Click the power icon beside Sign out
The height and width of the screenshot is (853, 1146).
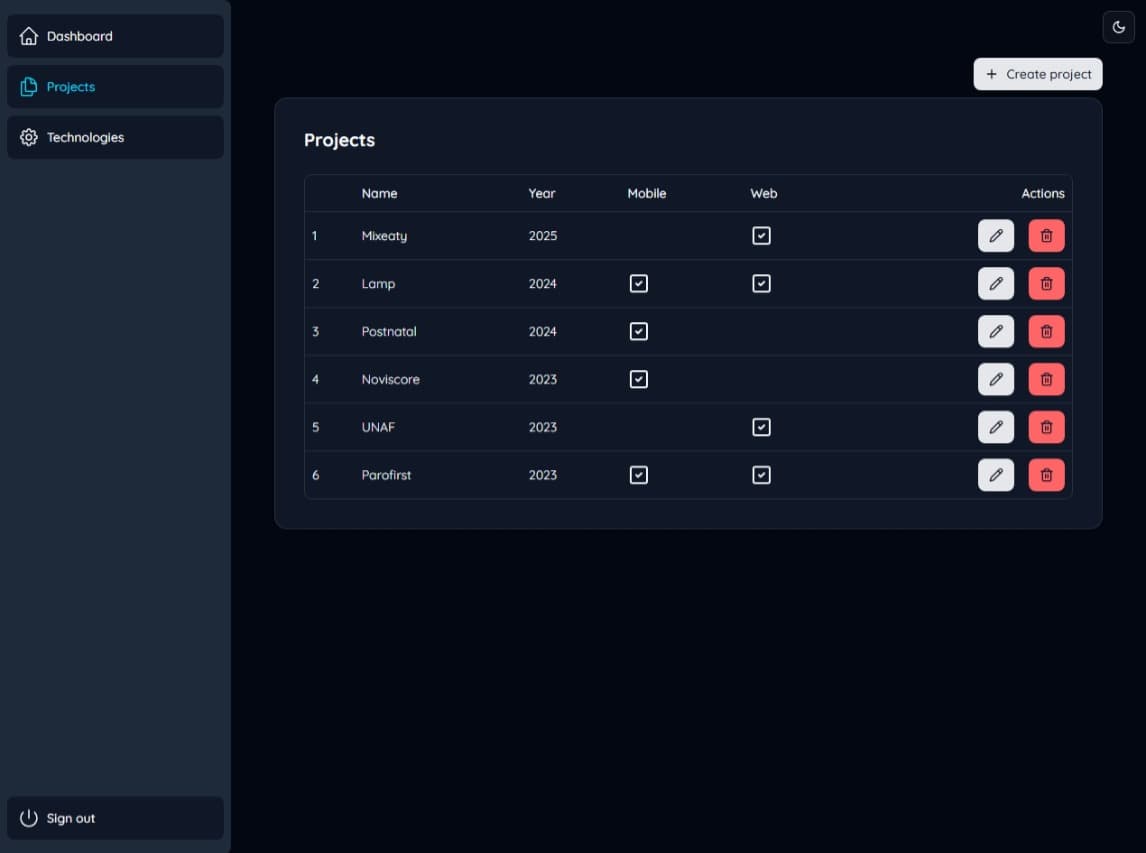point(29,818)
